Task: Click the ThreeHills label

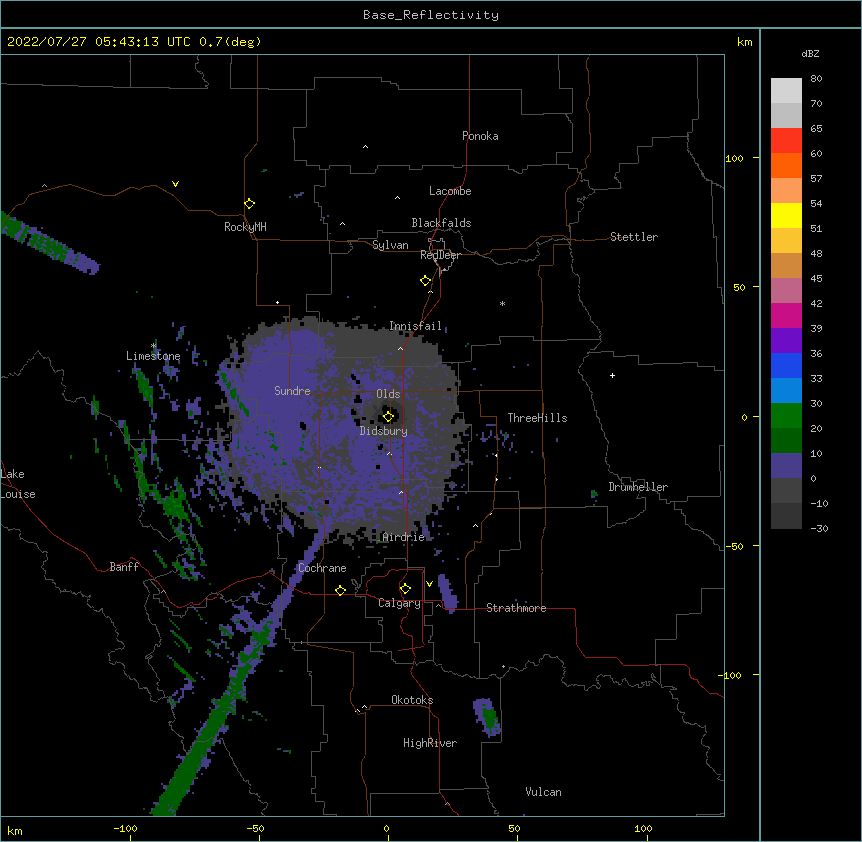Action: [537, 418]
